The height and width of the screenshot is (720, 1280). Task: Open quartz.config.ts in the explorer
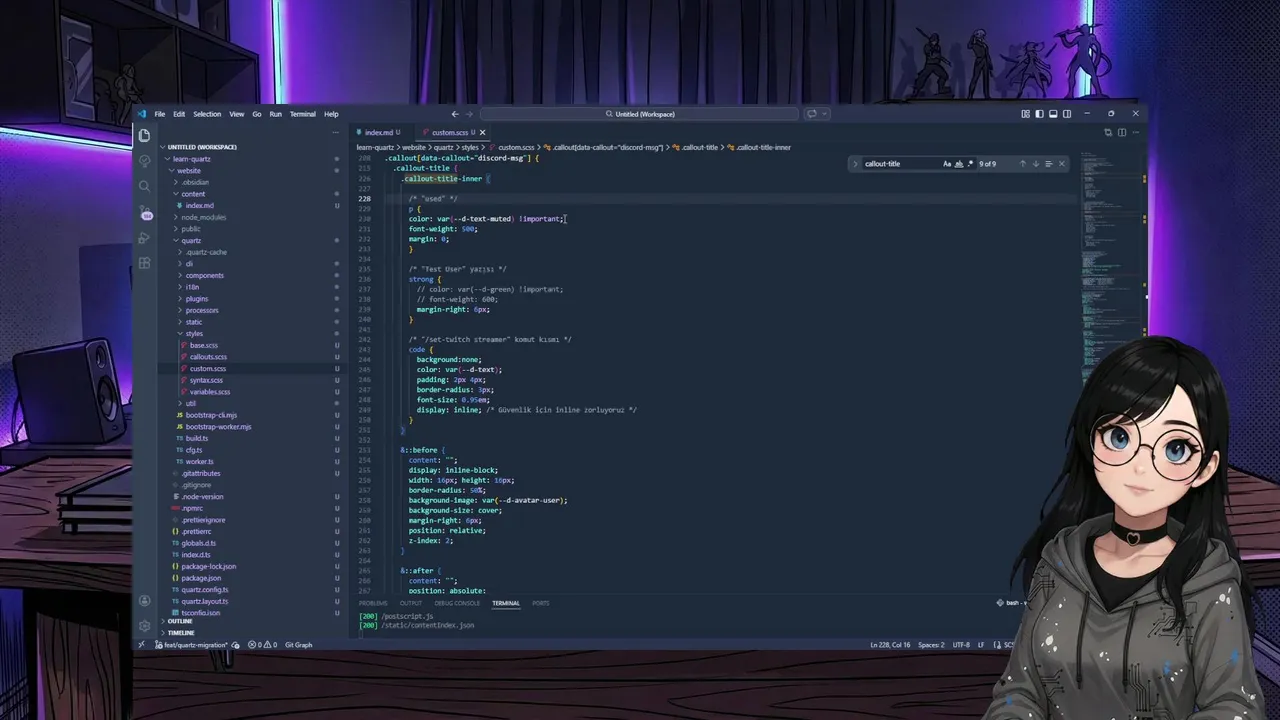[204, 590]
